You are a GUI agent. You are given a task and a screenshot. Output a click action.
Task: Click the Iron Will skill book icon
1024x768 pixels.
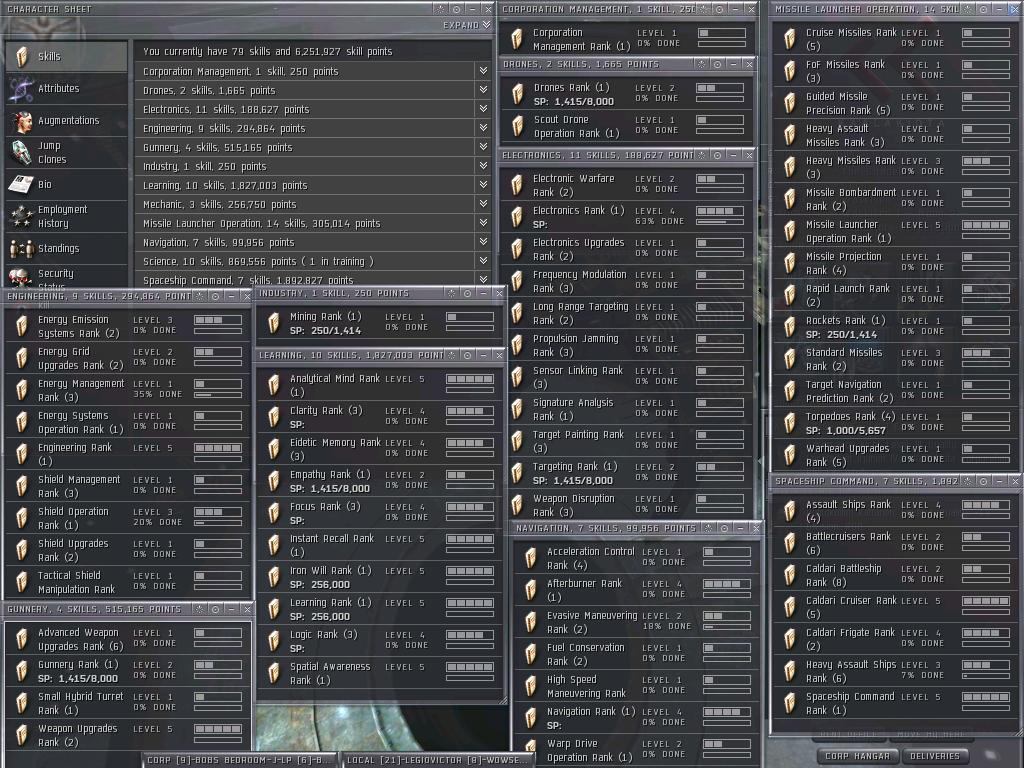[x=274, y=577]
